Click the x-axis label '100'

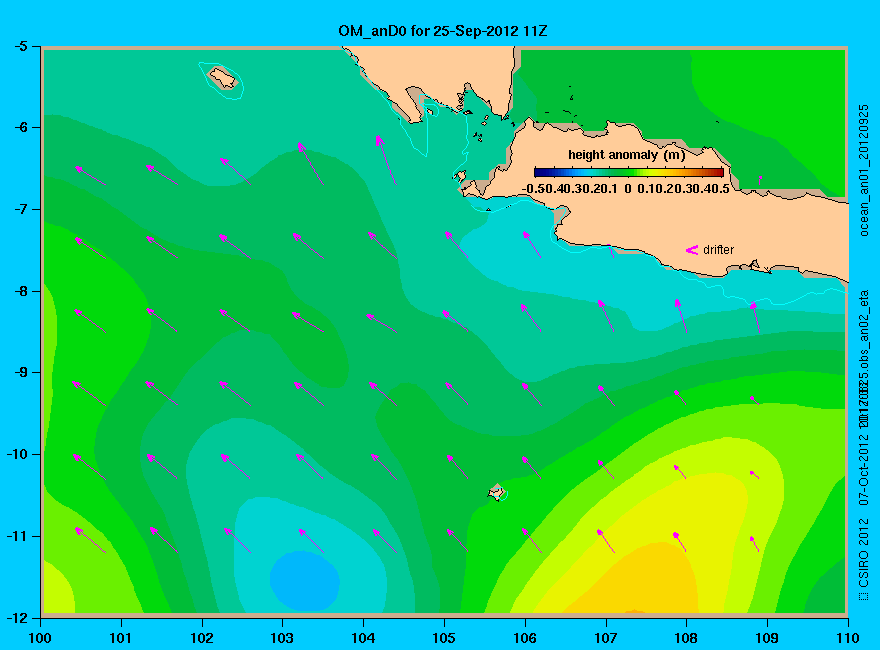[x=40, y=638]
